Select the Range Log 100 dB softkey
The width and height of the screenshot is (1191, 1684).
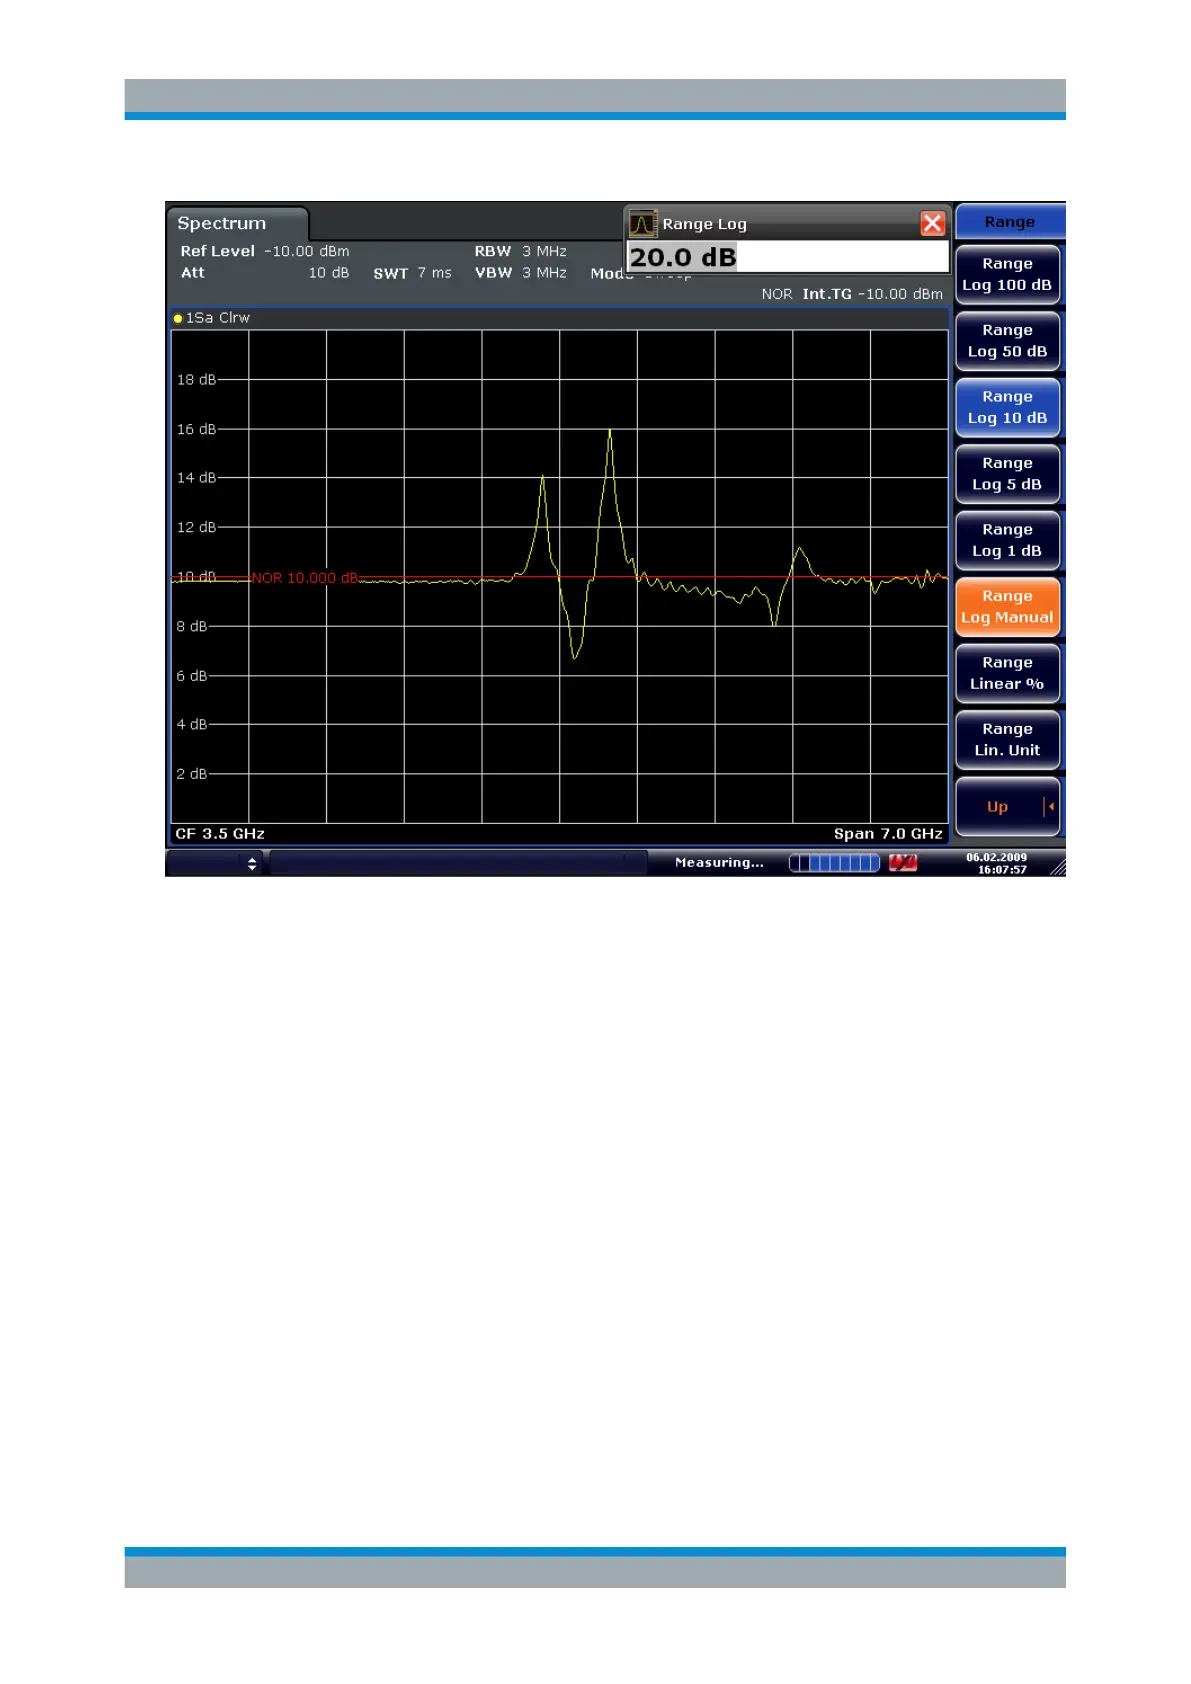[1007, 274]
